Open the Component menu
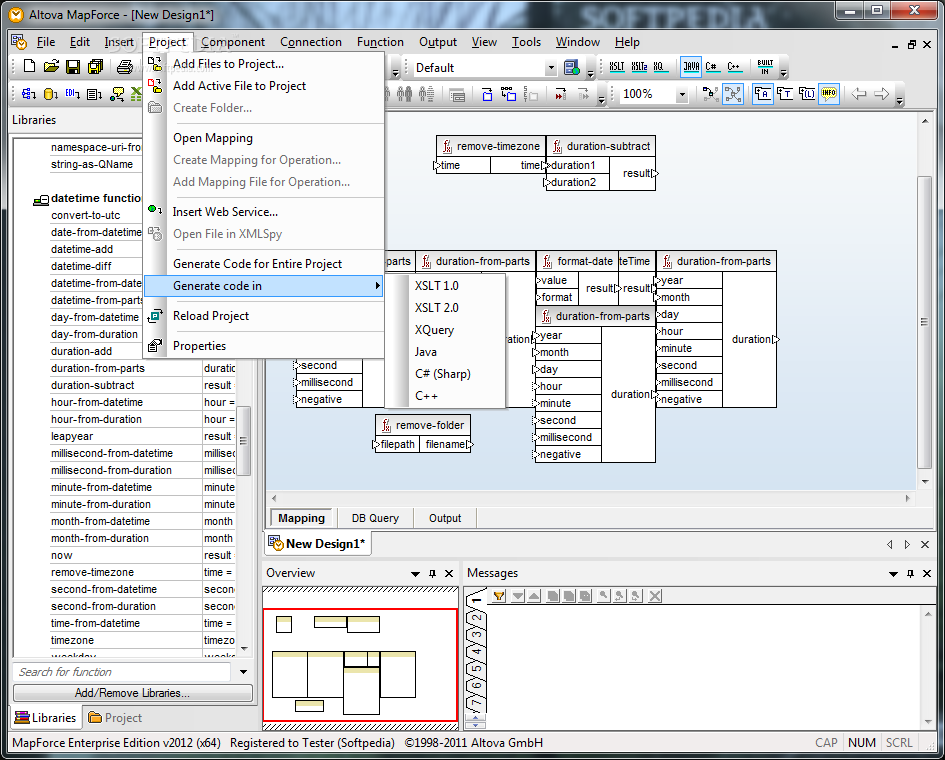 [233, 42]
